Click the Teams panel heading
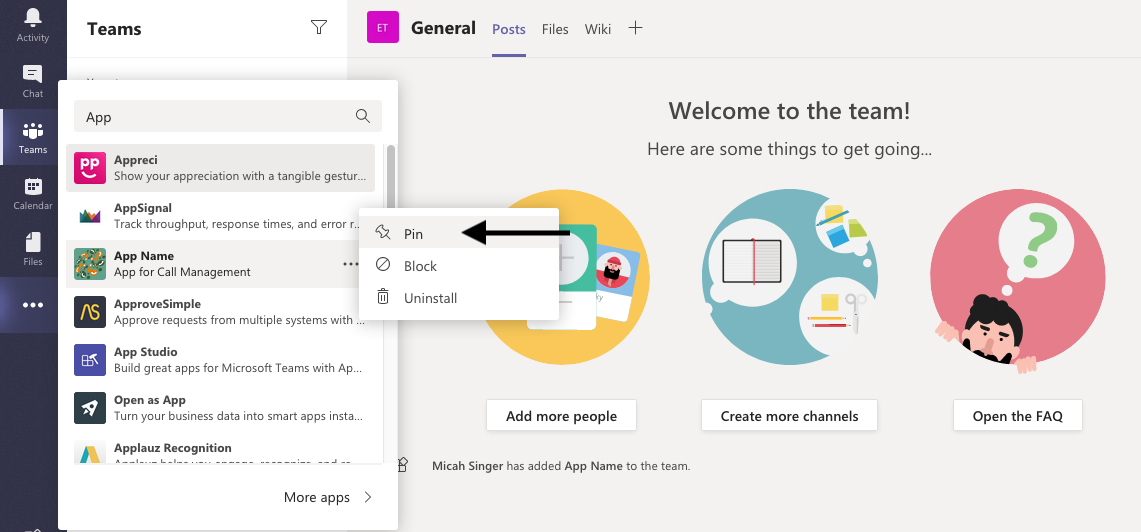Viewport: 1141px width, 532px height. pyautogui.click(x=114, y=29)
